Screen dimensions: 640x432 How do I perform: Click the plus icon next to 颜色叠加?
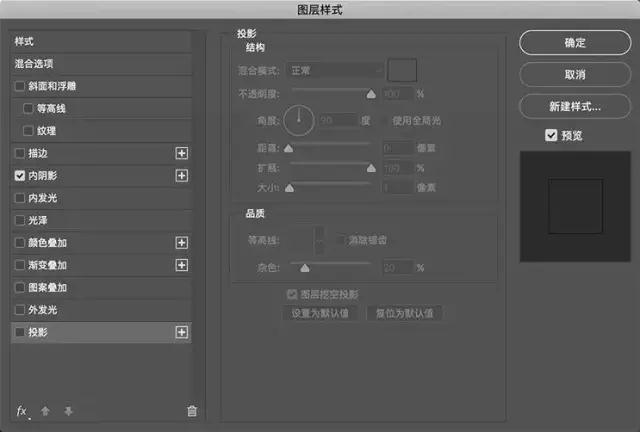tap(181, 243)
